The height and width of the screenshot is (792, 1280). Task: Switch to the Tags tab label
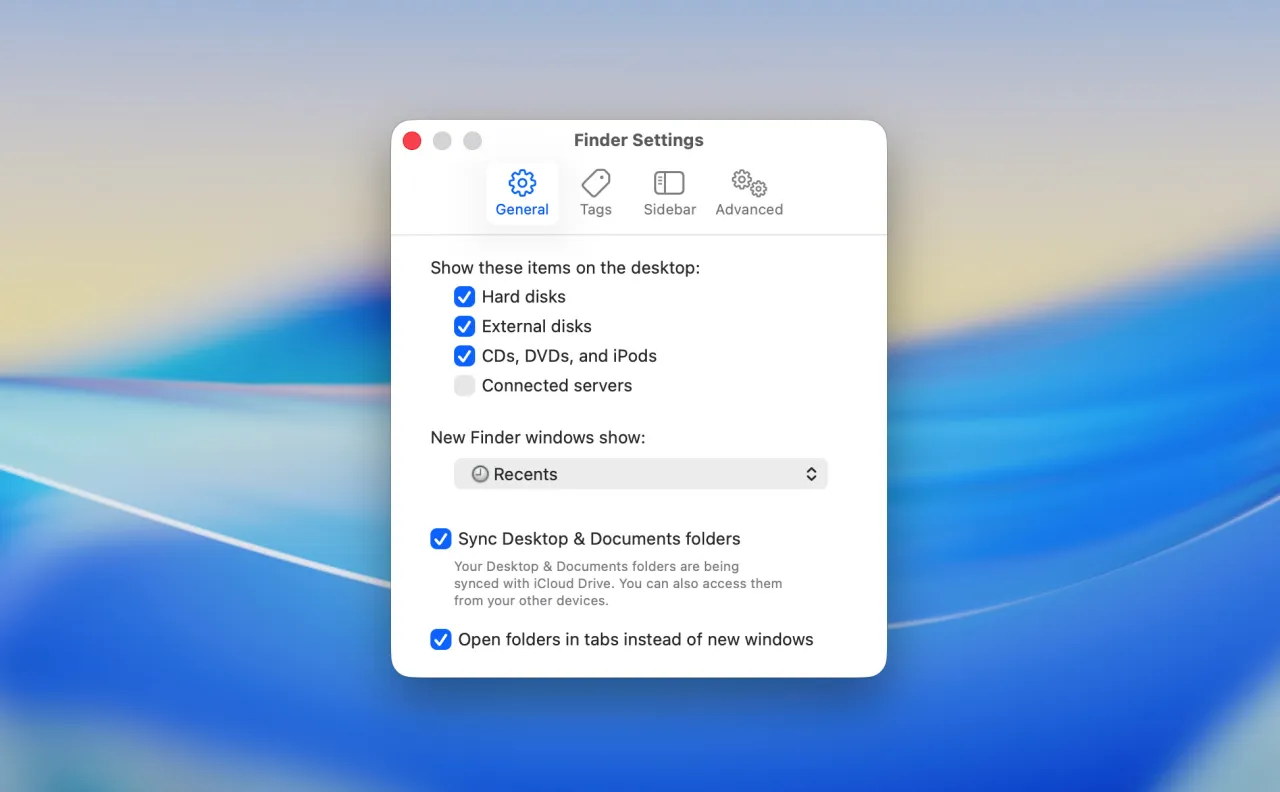click(596, 210)
